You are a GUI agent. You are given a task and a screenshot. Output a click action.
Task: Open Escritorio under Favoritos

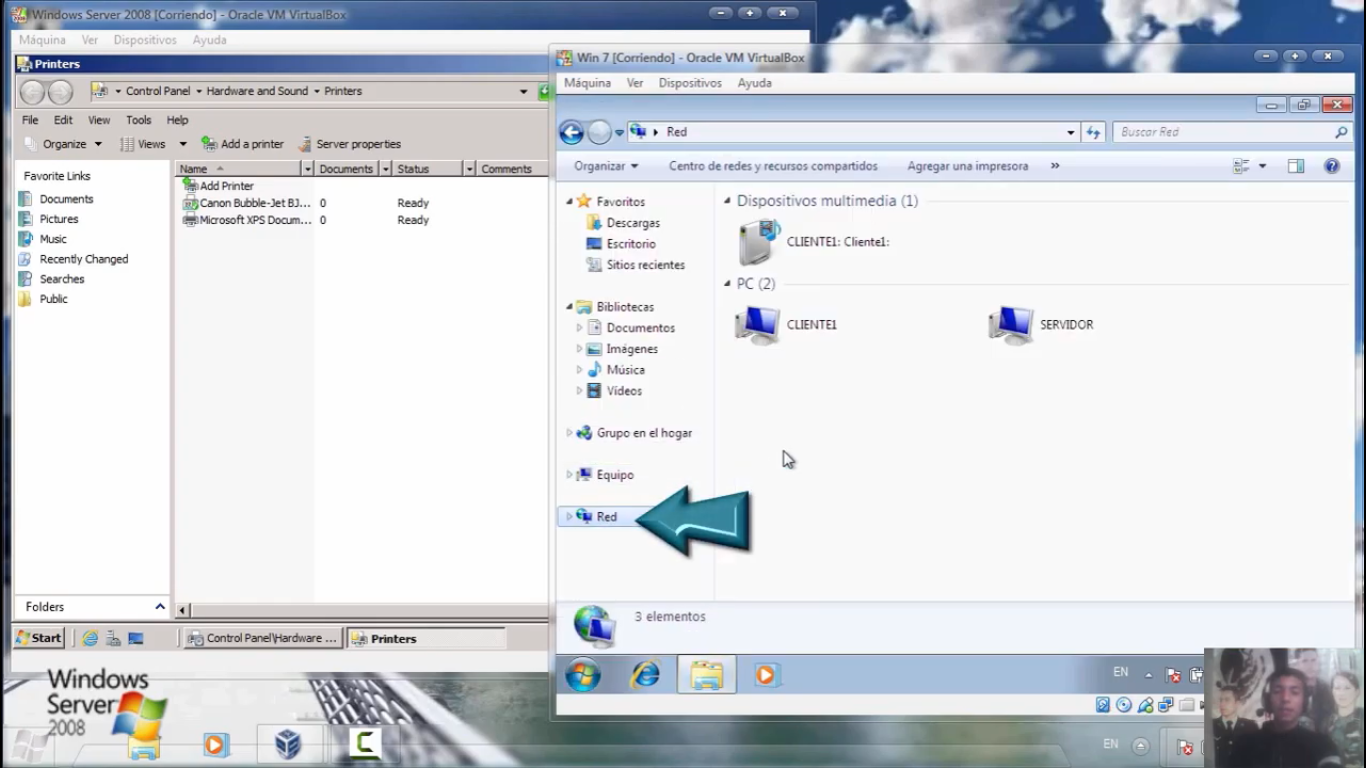pyautogui.click(x=631, y=244)
